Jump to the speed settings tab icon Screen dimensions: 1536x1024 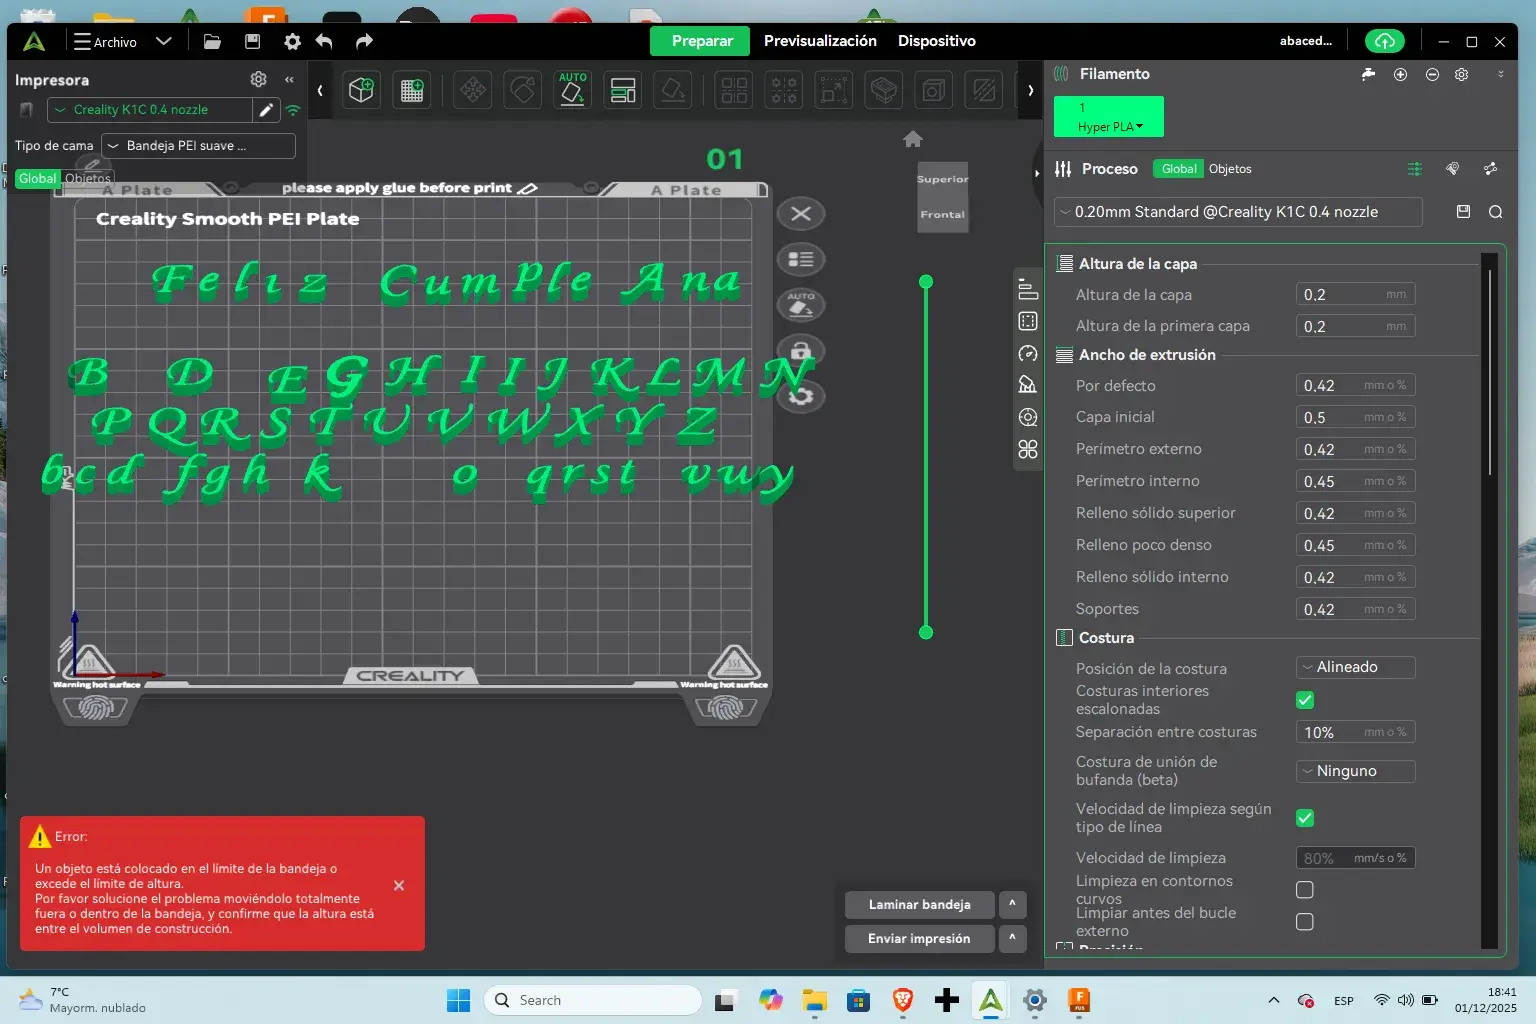[x=1027, y=353]
